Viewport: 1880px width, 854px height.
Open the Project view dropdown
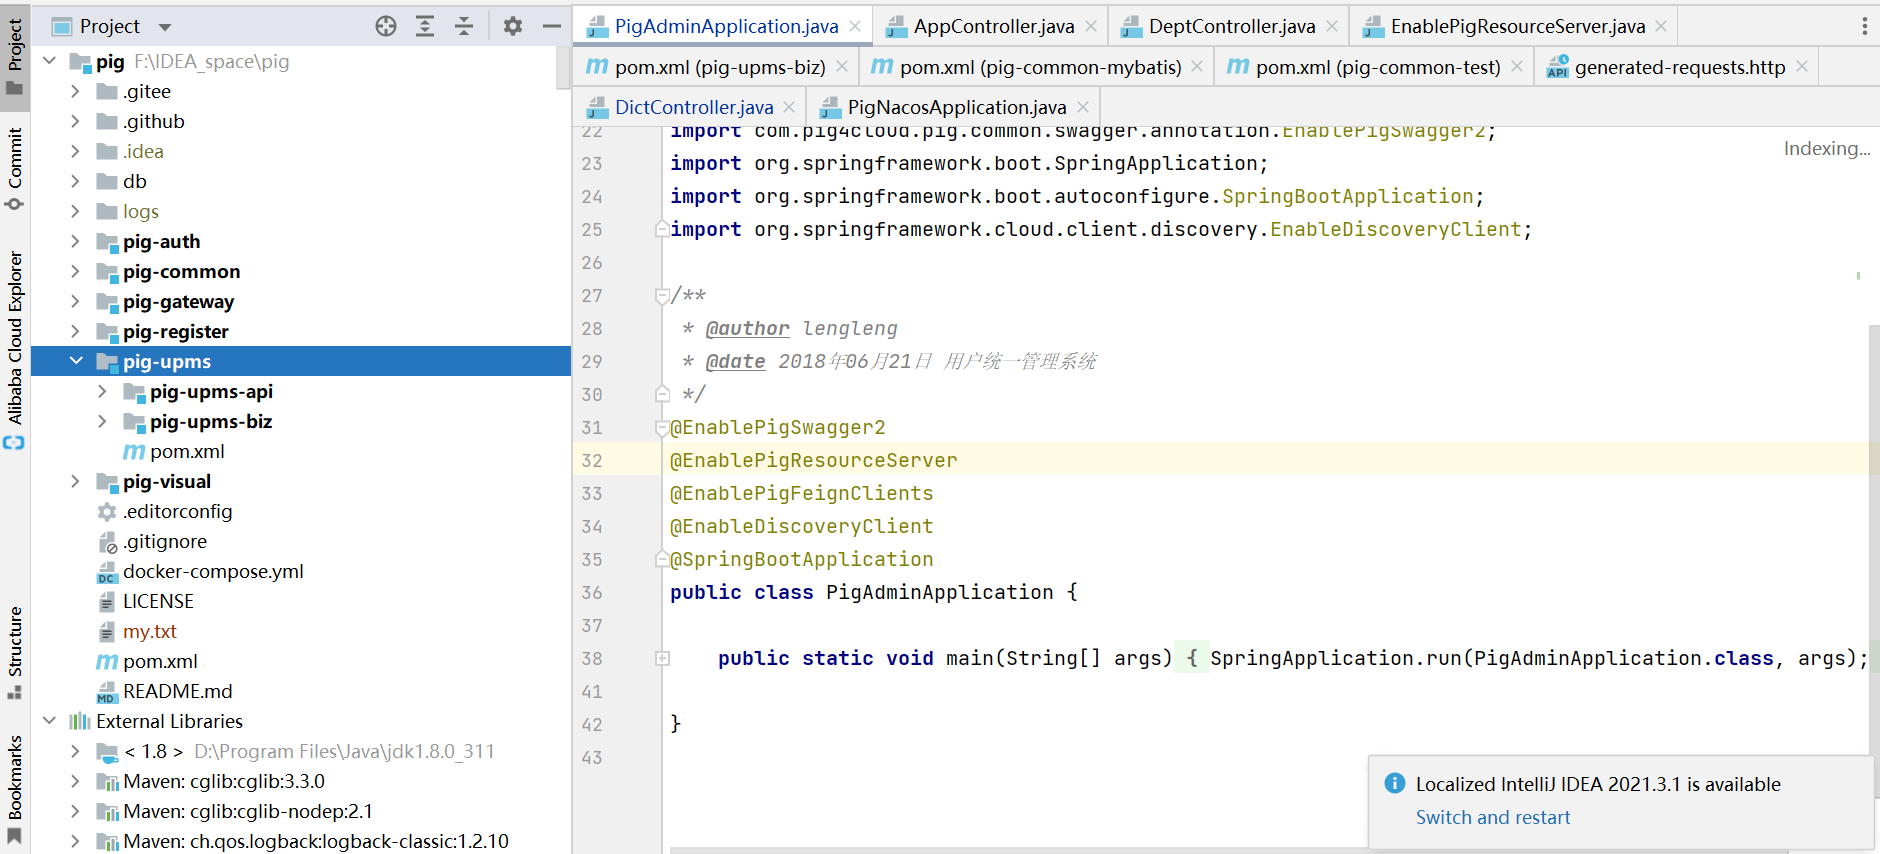pos(165,27)
